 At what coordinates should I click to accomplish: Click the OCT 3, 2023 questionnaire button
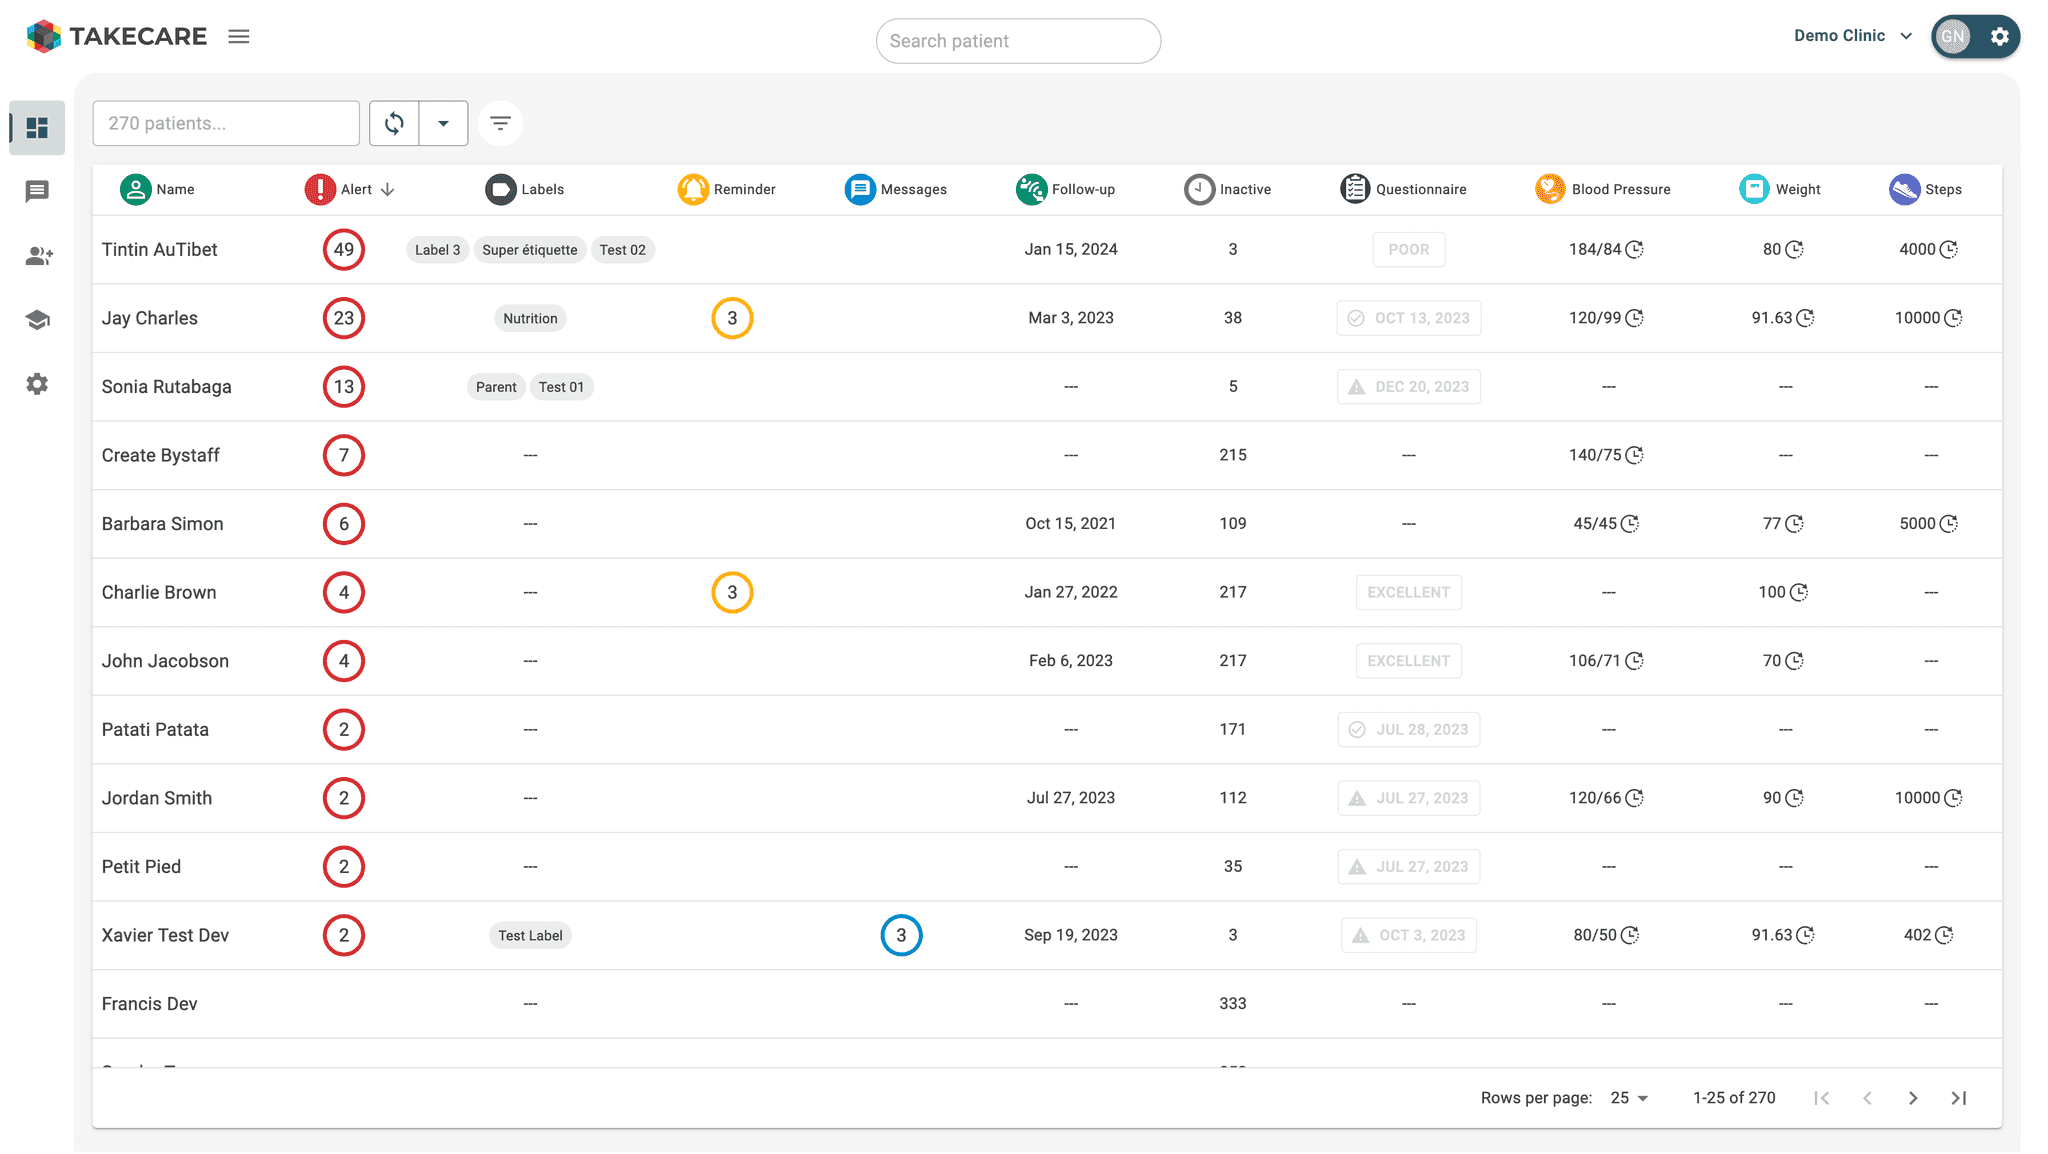pyautogui.click(x=1408, y=936)
